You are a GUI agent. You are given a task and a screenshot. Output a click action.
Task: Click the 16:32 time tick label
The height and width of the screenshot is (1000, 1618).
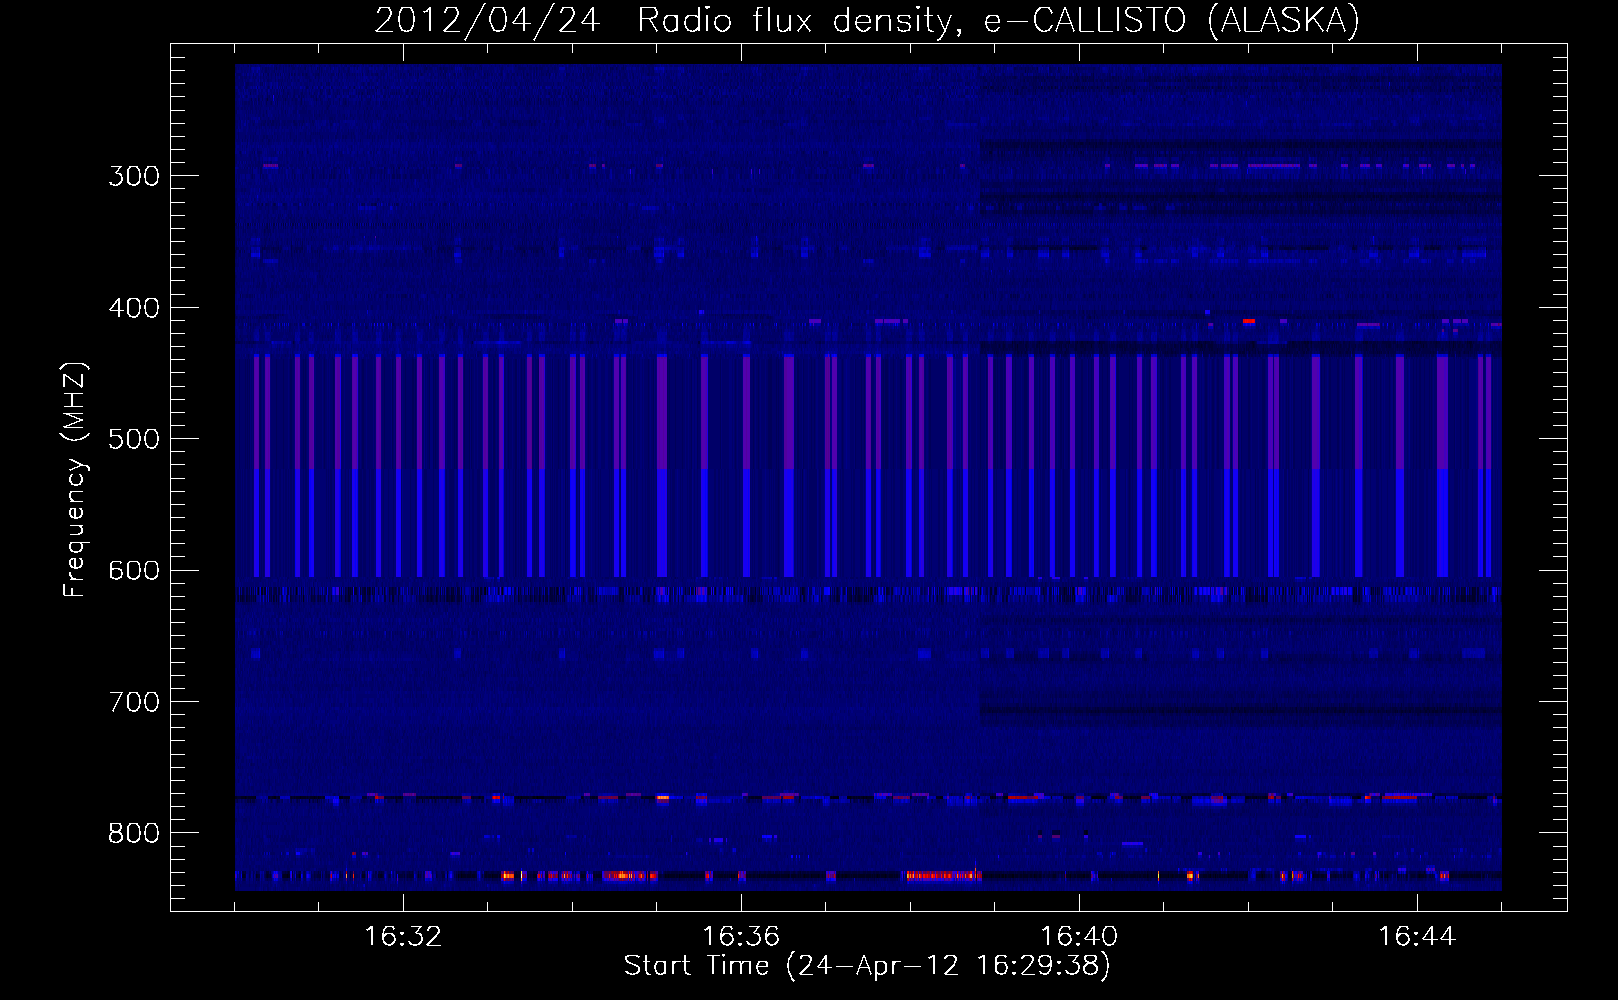point(403,936)
